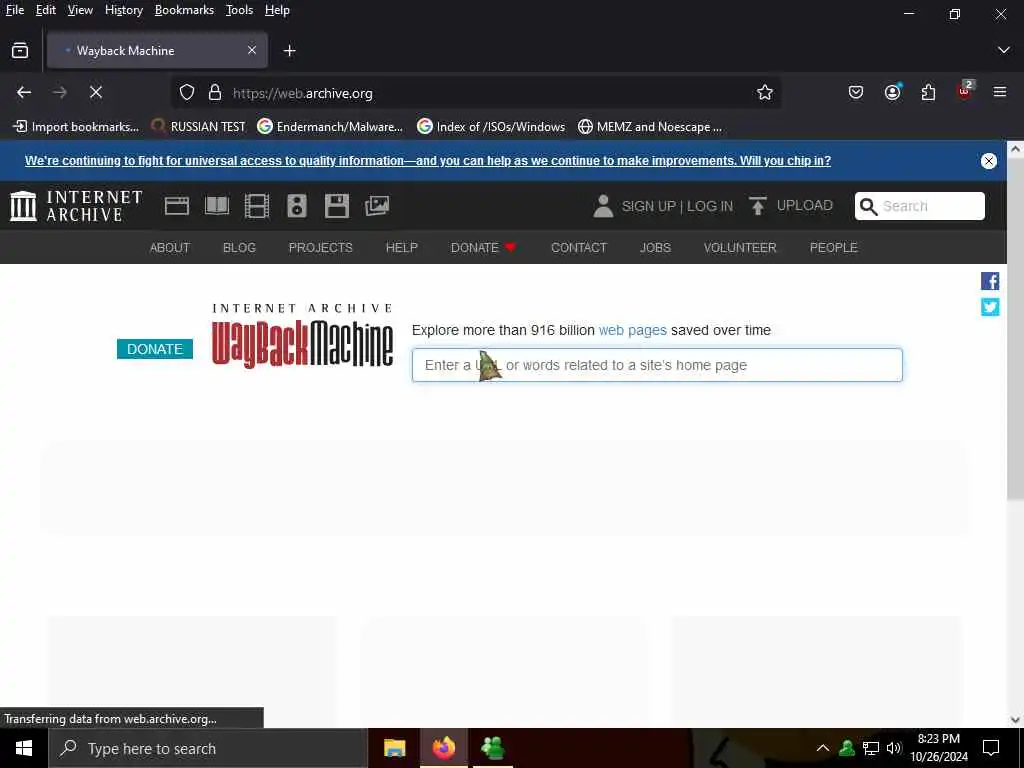This screenshot has height=768, width=1024.
Task: Bookmark this page with star icon
Action: pyautogui.click(x=765, y=93)
